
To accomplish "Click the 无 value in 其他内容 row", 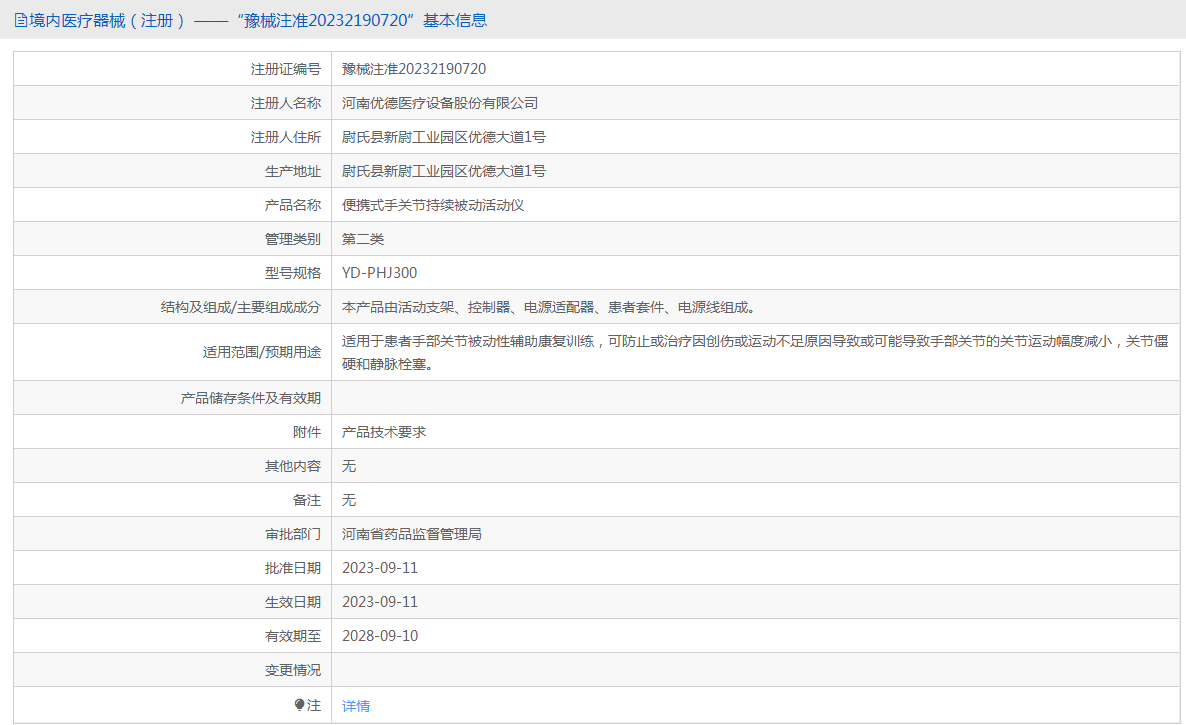I will 349,466.
